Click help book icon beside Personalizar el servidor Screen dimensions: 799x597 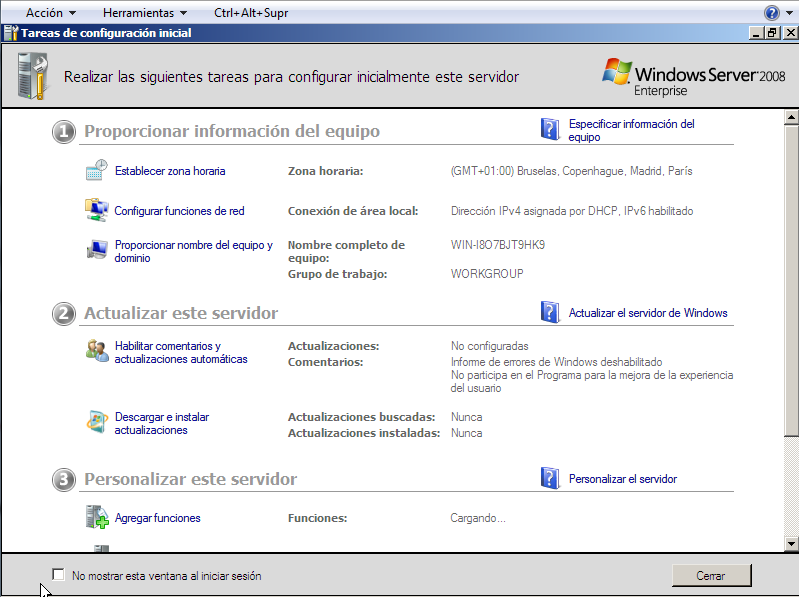coord(550,478)
